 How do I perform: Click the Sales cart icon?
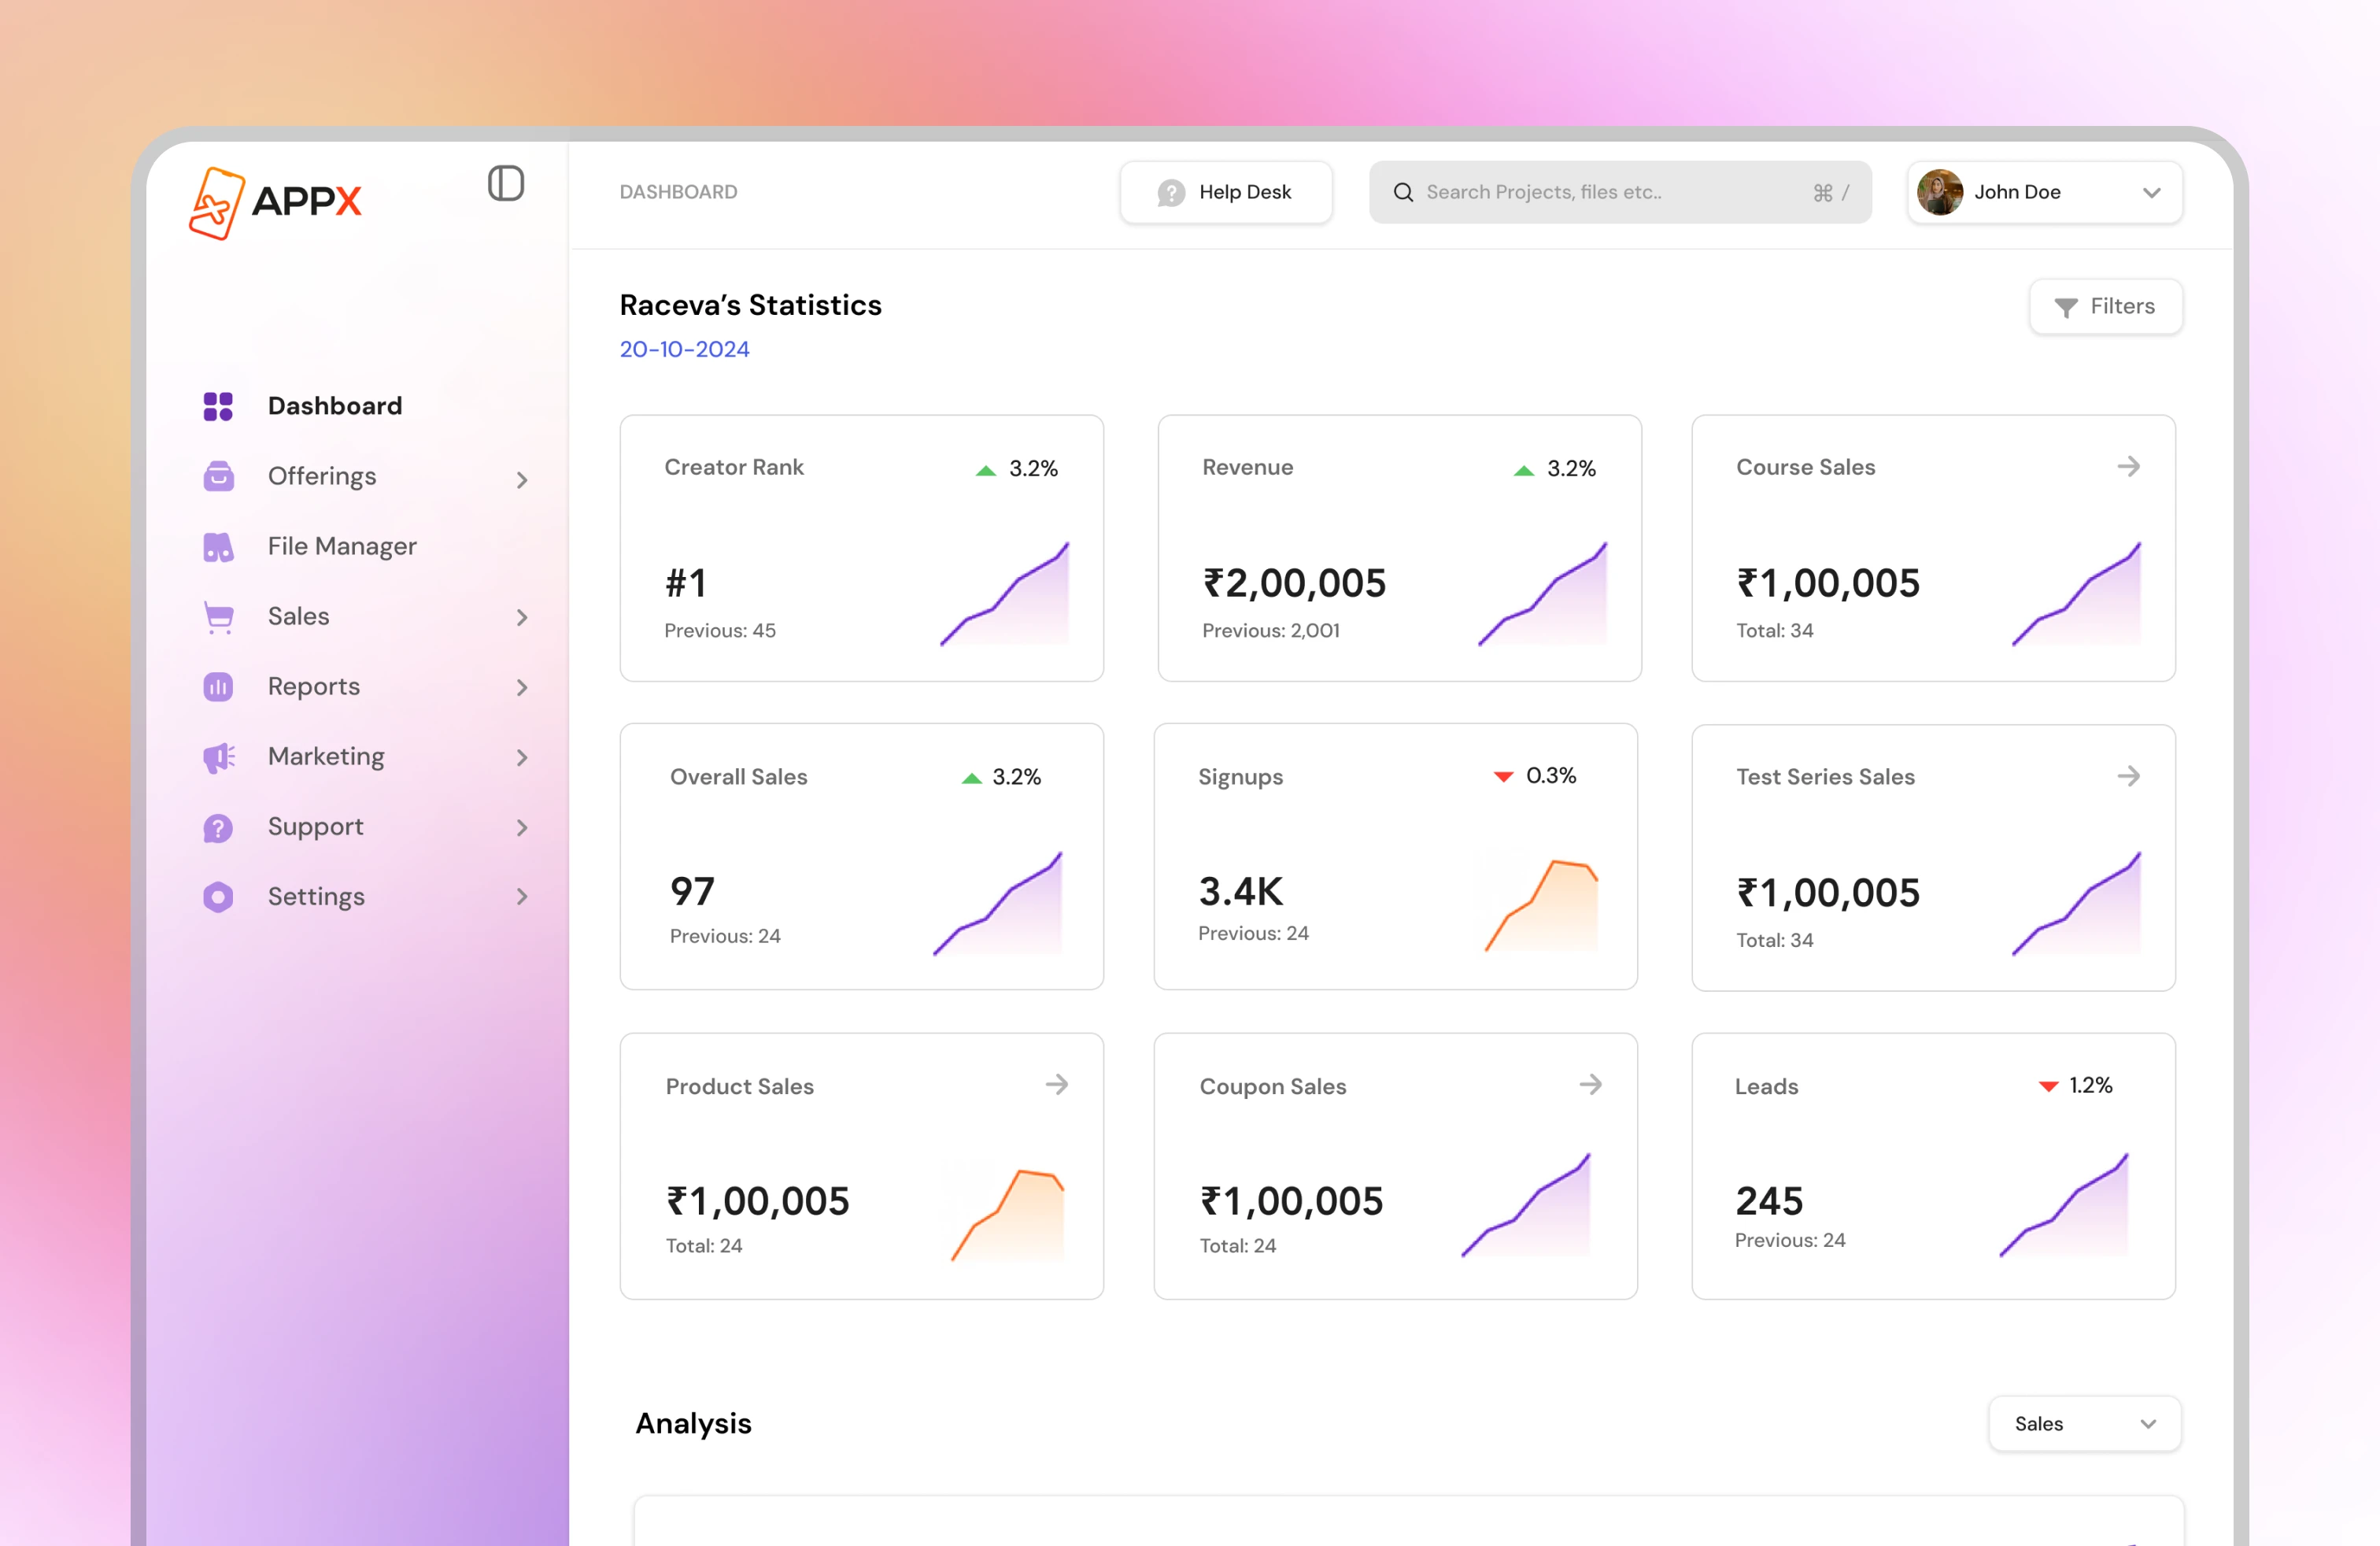coord(218,617)
